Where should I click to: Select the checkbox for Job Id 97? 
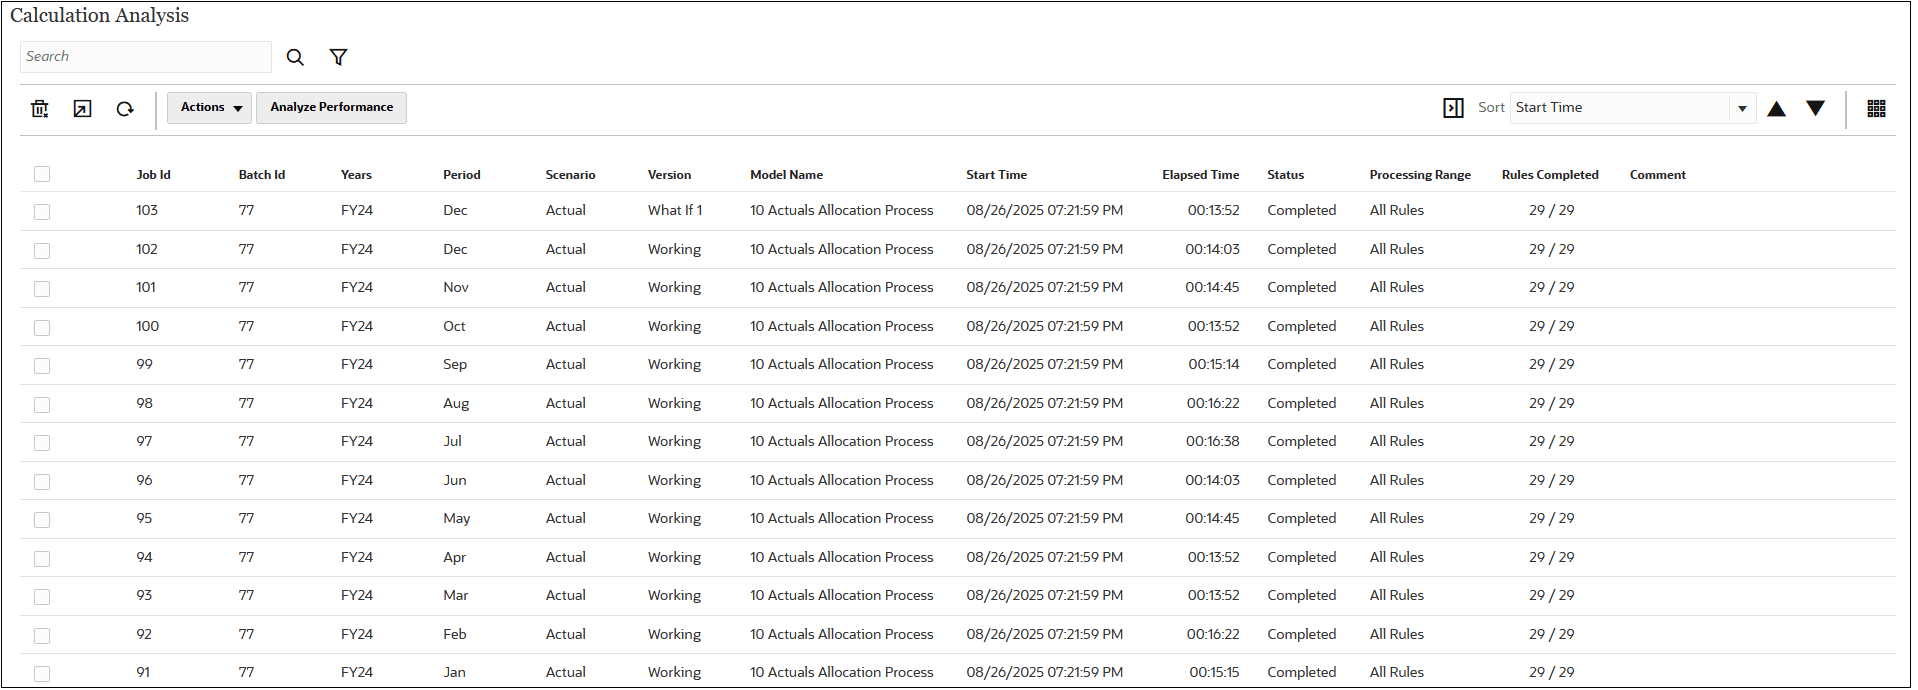click(42, 443)
